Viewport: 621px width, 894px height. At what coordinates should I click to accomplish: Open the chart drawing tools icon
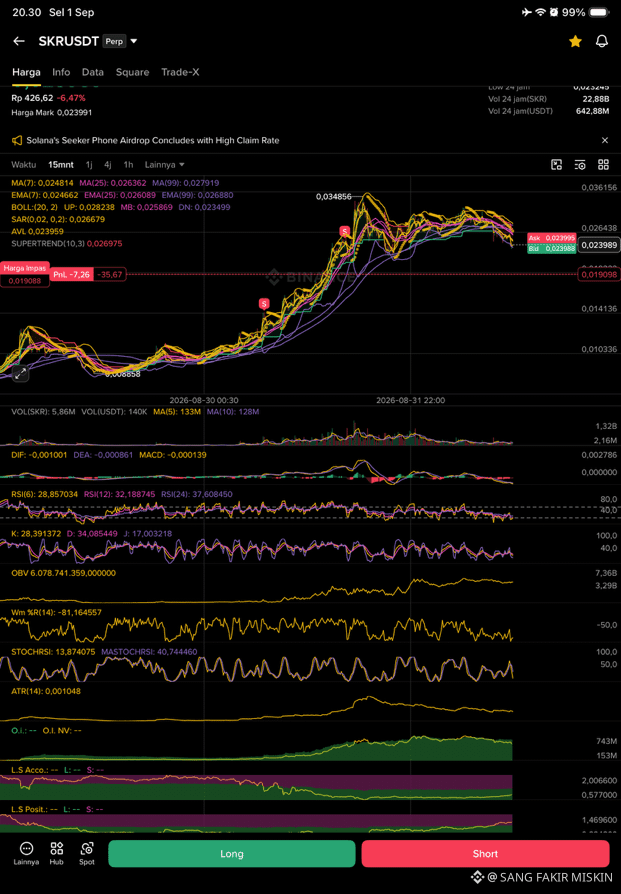[557, 165]
